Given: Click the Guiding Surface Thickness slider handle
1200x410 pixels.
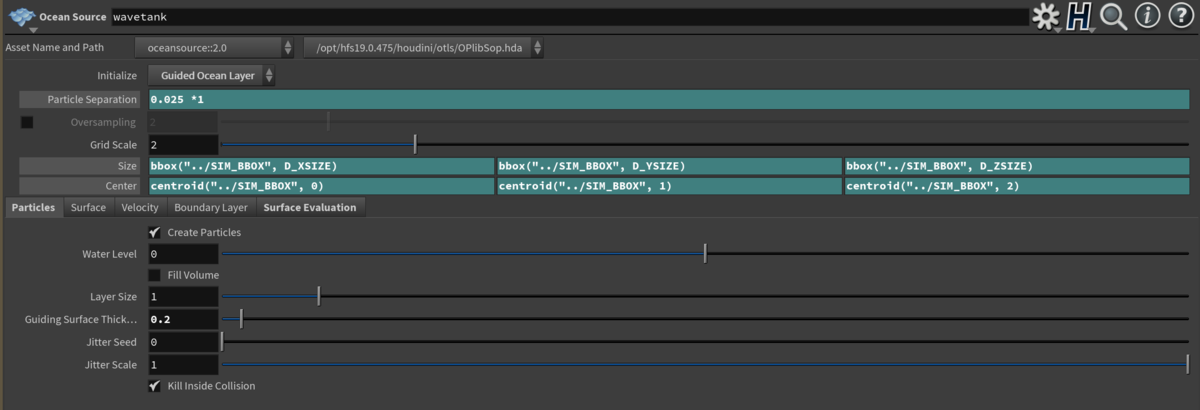Looking at the screenshot, I should coord(241,320).
